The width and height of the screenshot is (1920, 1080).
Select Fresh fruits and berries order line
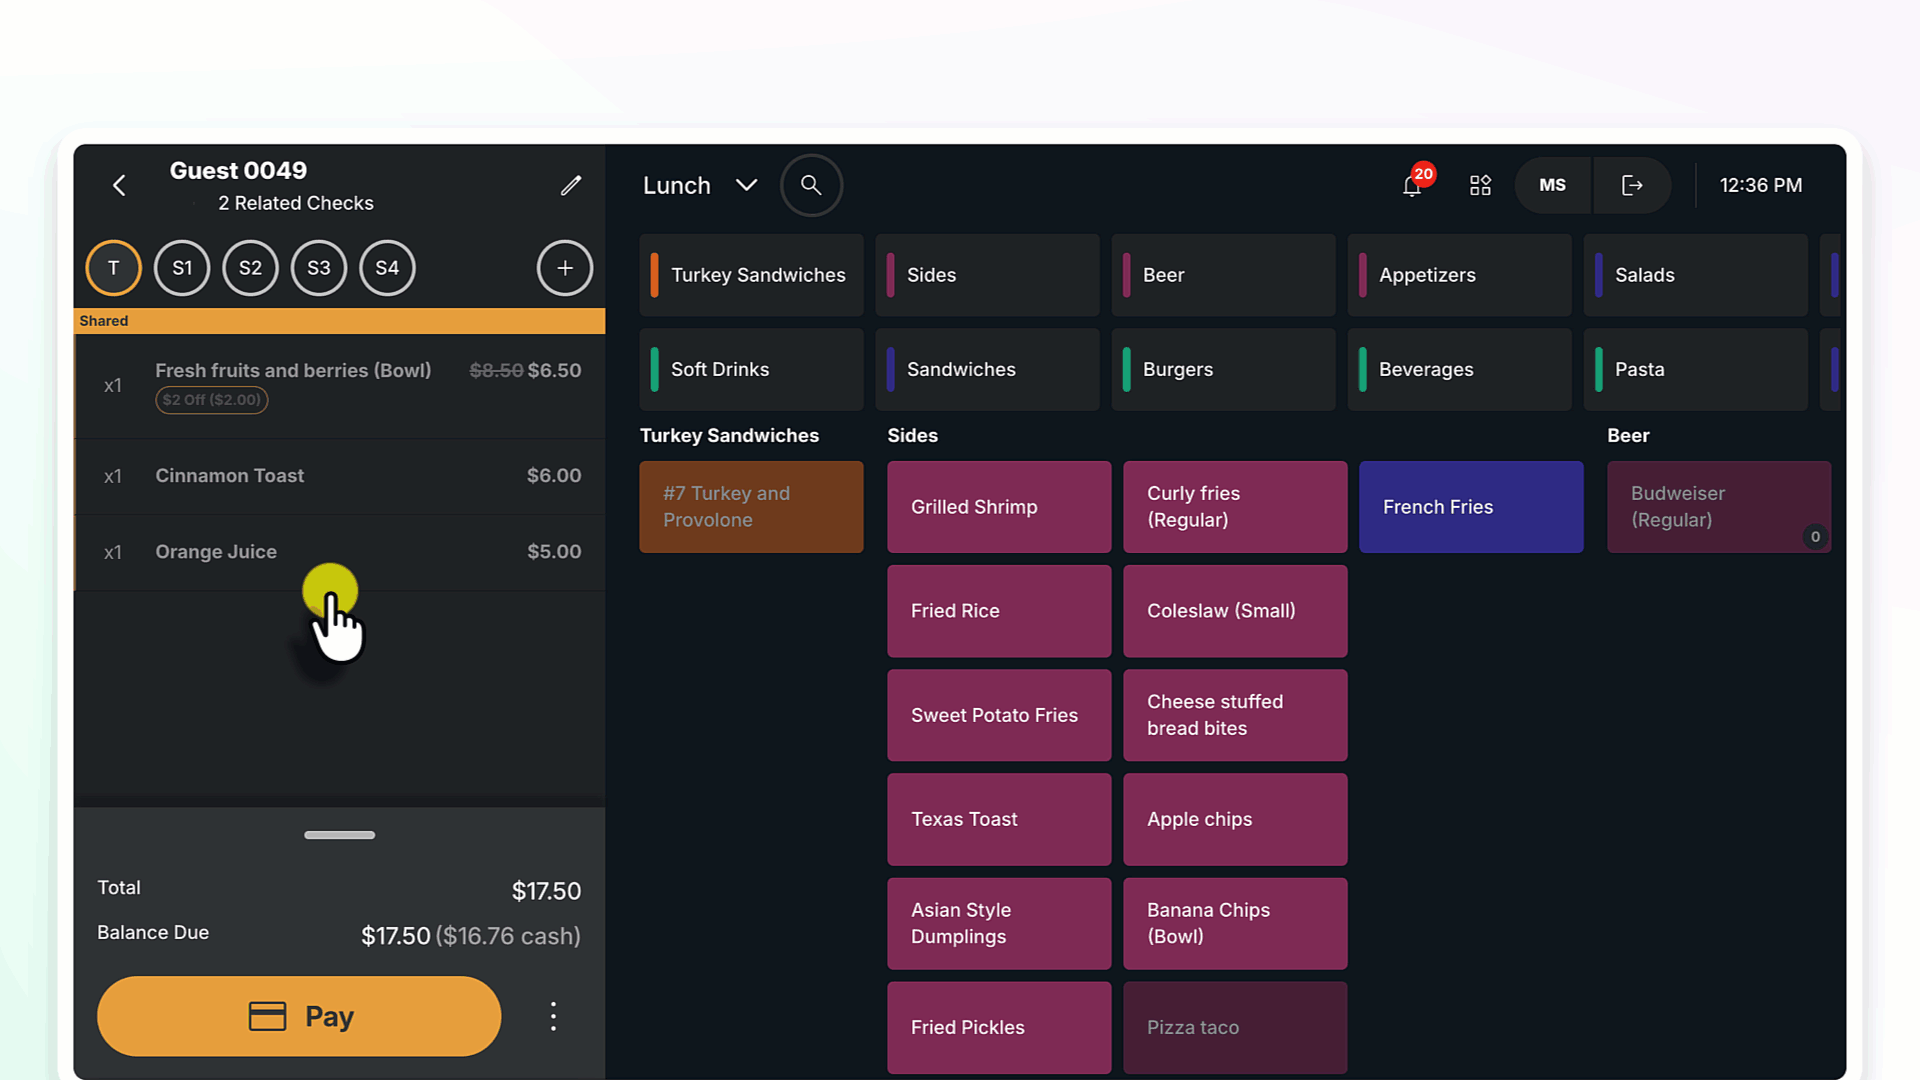[340, 386]
